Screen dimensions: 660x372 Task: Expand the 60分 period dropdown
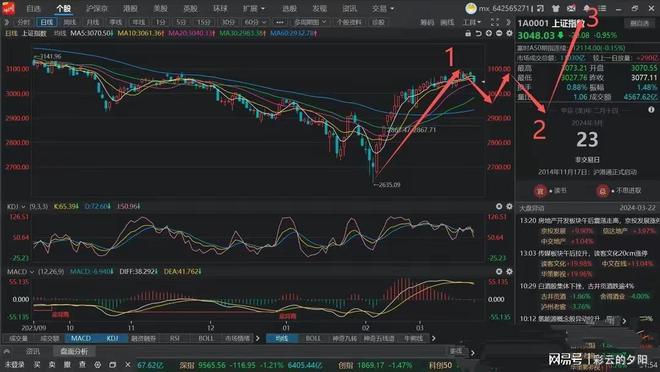coord(255,22)
